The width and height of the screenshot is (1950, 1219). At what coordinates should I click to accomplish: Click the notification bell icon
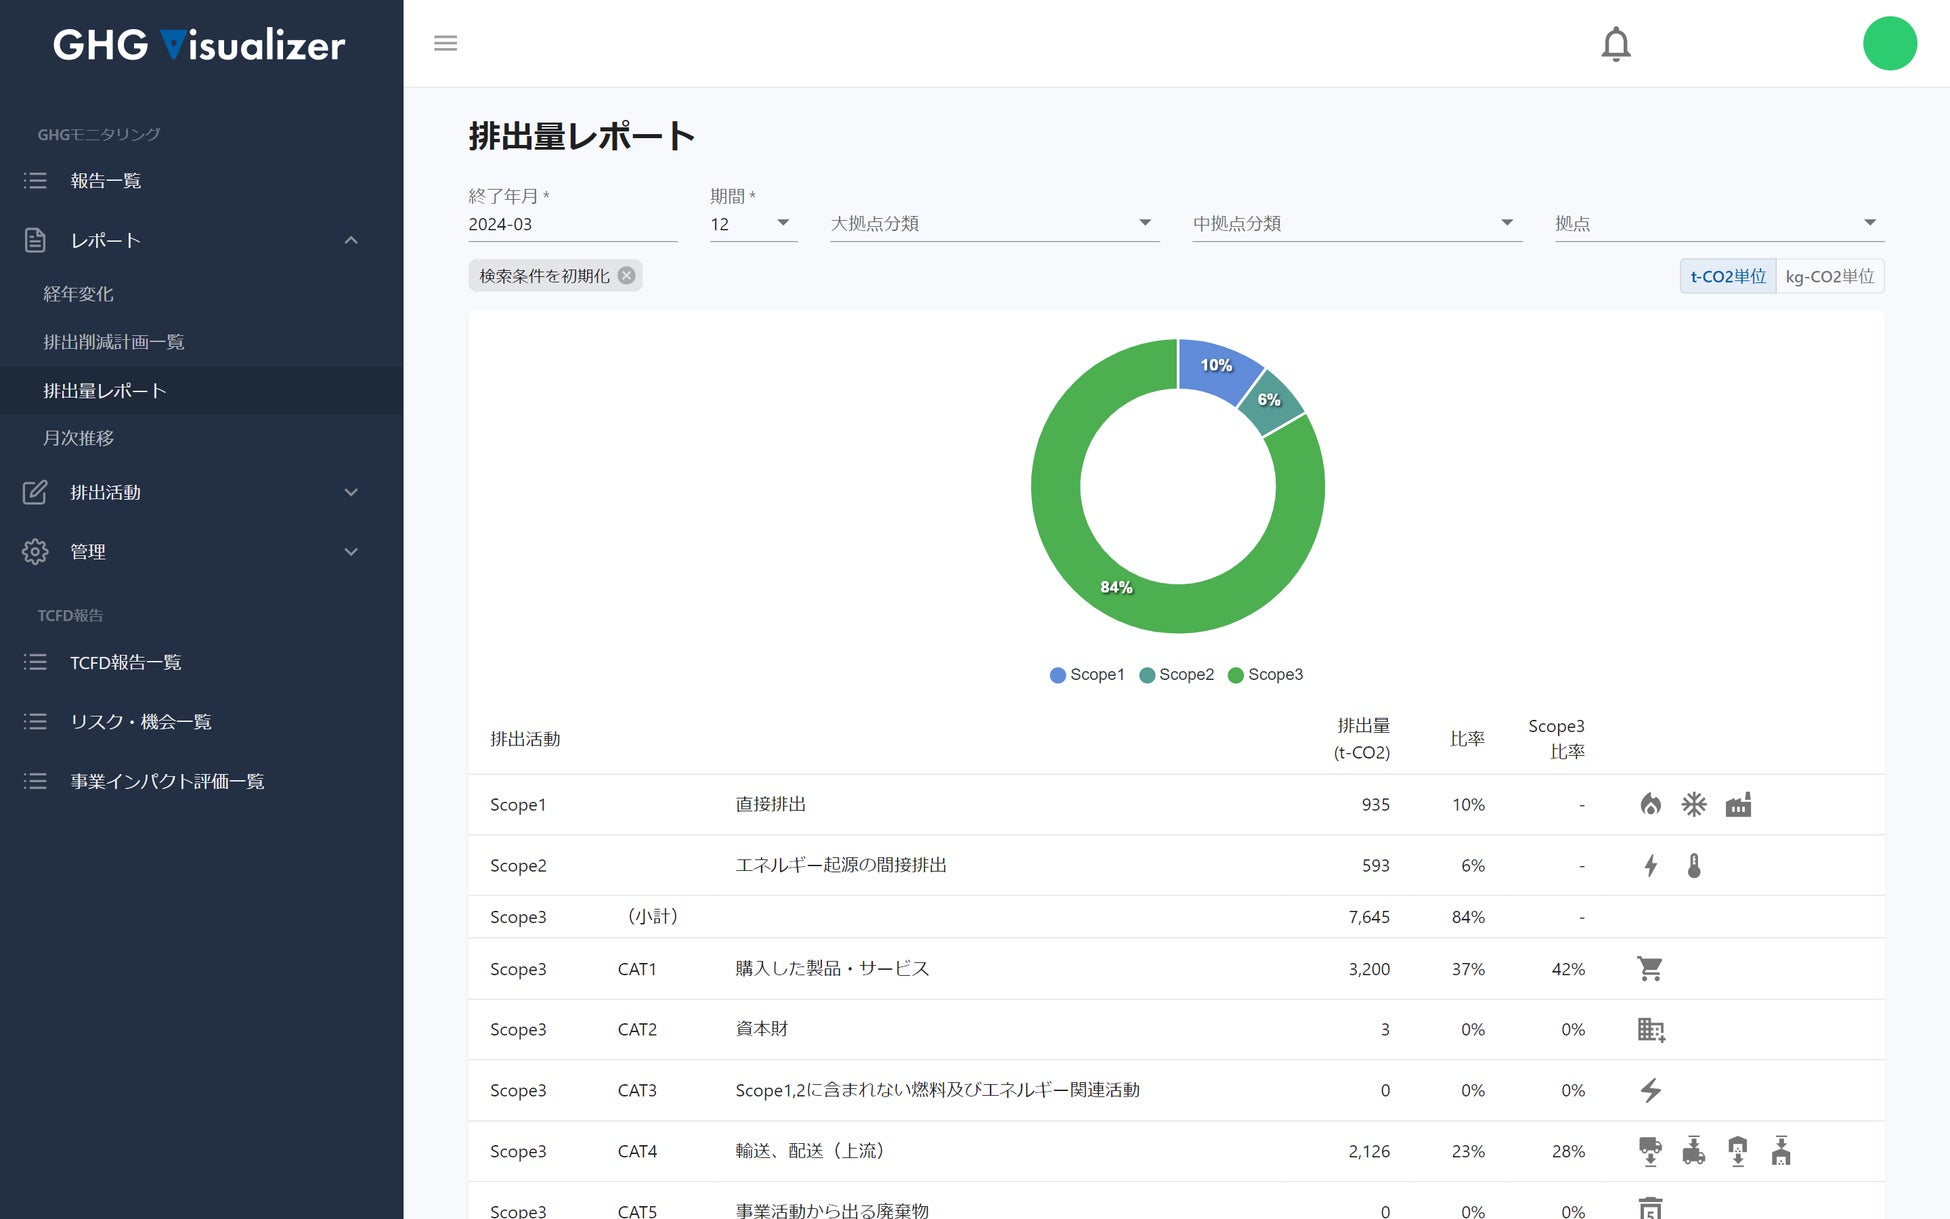coord(1615,44)
